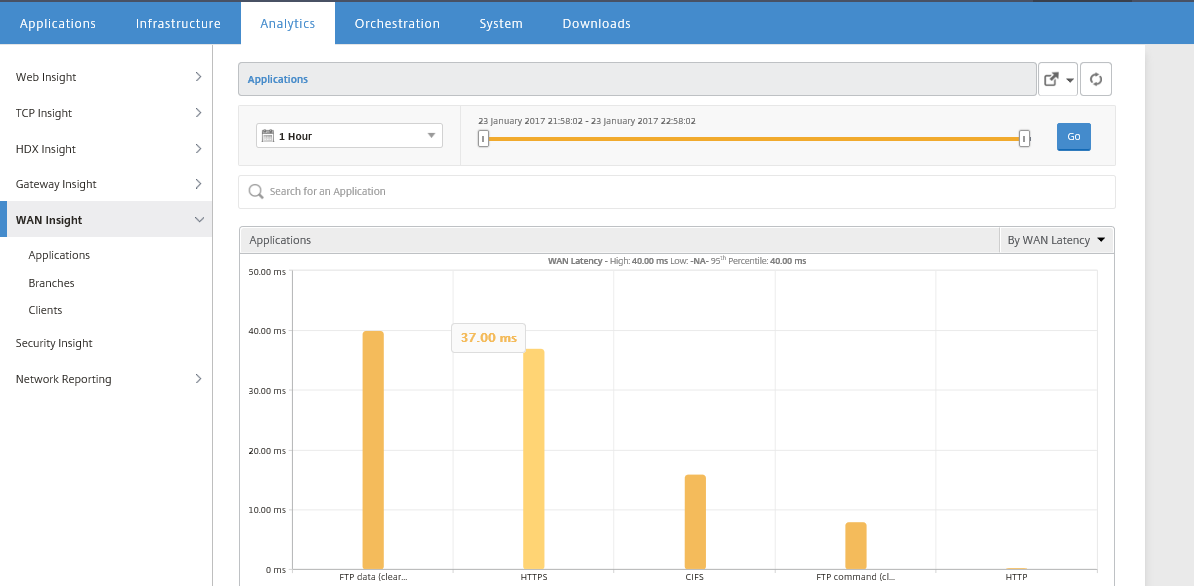
Task: Refresh the Applications view
Action: click(x=1096, y=79)
